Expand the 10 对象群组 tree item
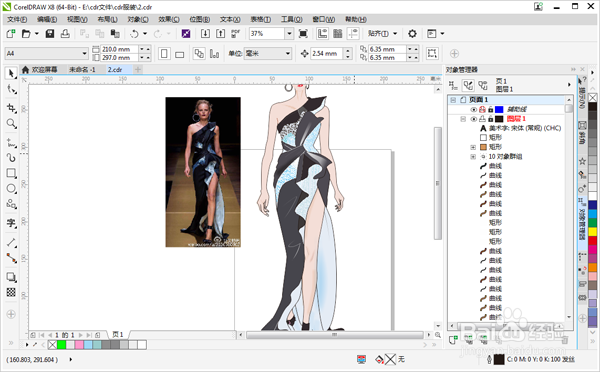600x372 pixels. point(473,157)
